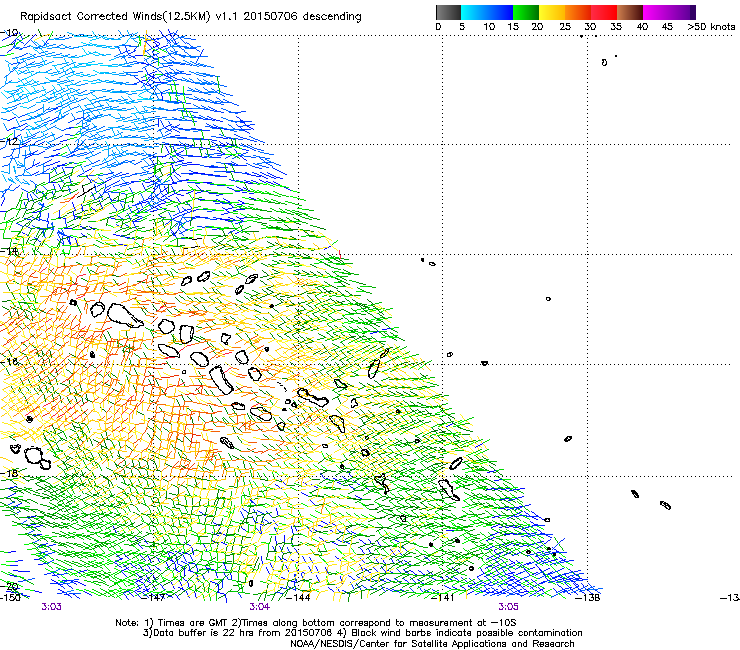Click the "-144" longitude axis label
The width and height of the screenshot is (740, 650).
click(x=298, y=598)
